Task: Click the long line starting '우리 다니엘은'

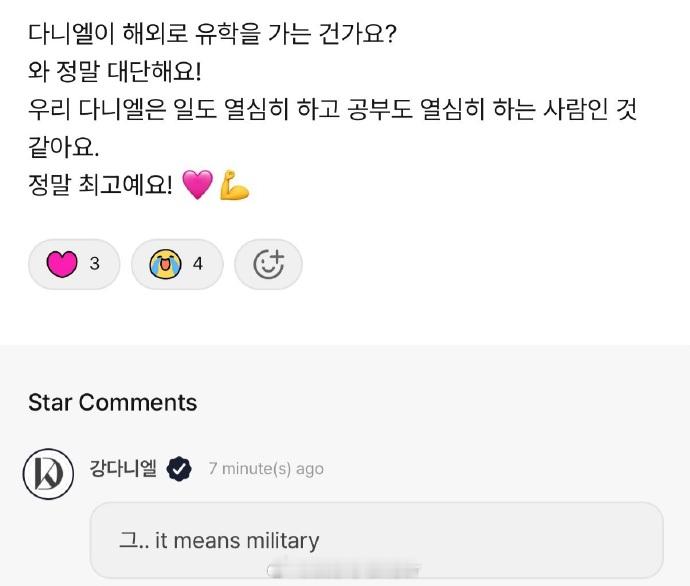Action: 332,110
